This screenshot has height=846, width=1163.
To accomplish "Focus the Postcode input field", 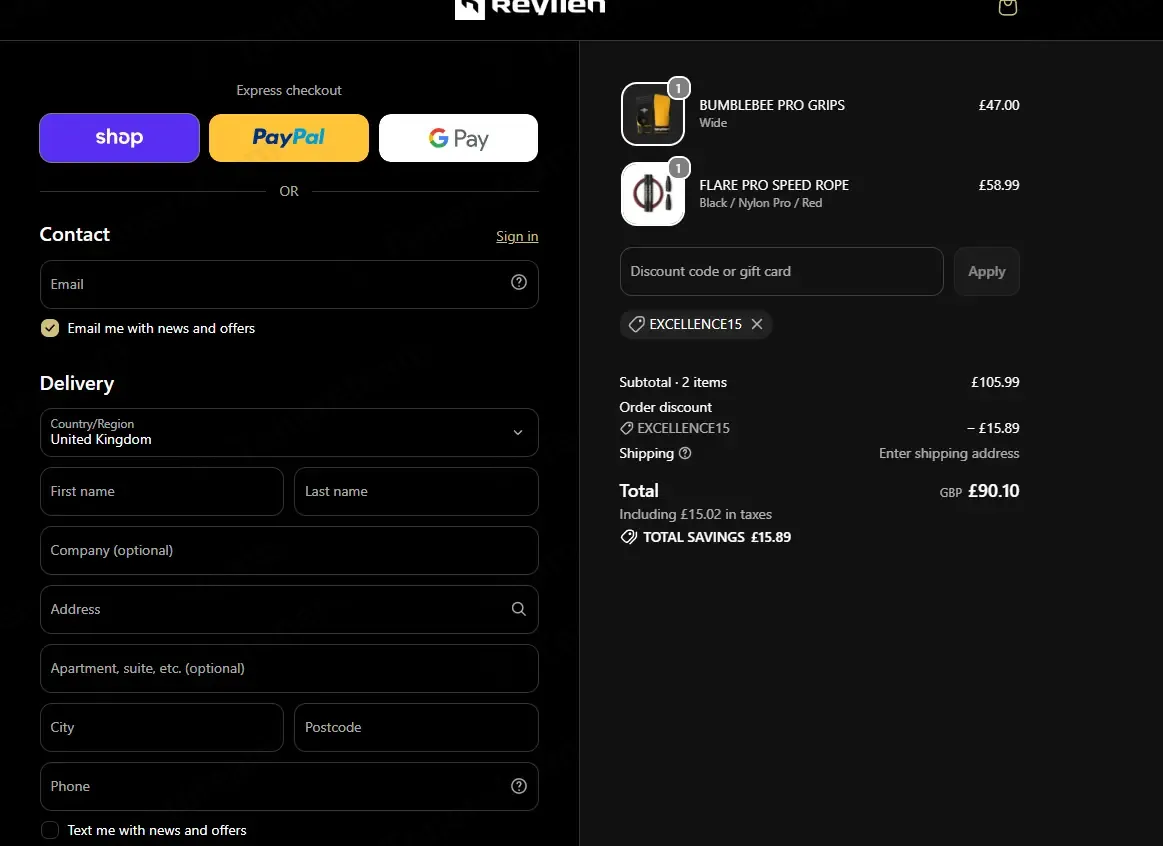I will tap(416, 727).
